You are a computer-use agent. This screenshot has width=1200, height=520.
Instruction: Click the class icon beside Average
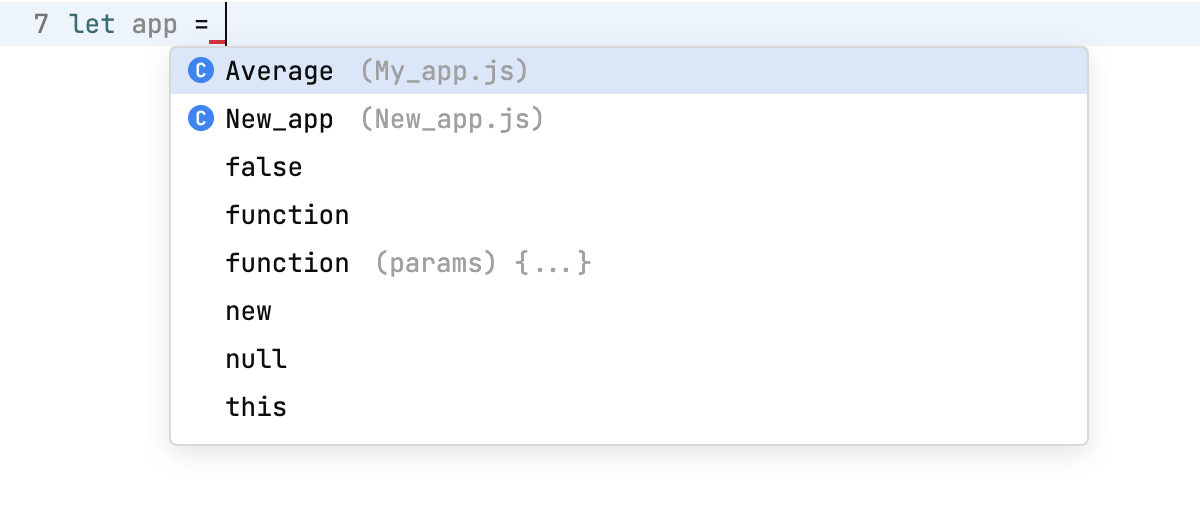[202, 71]
